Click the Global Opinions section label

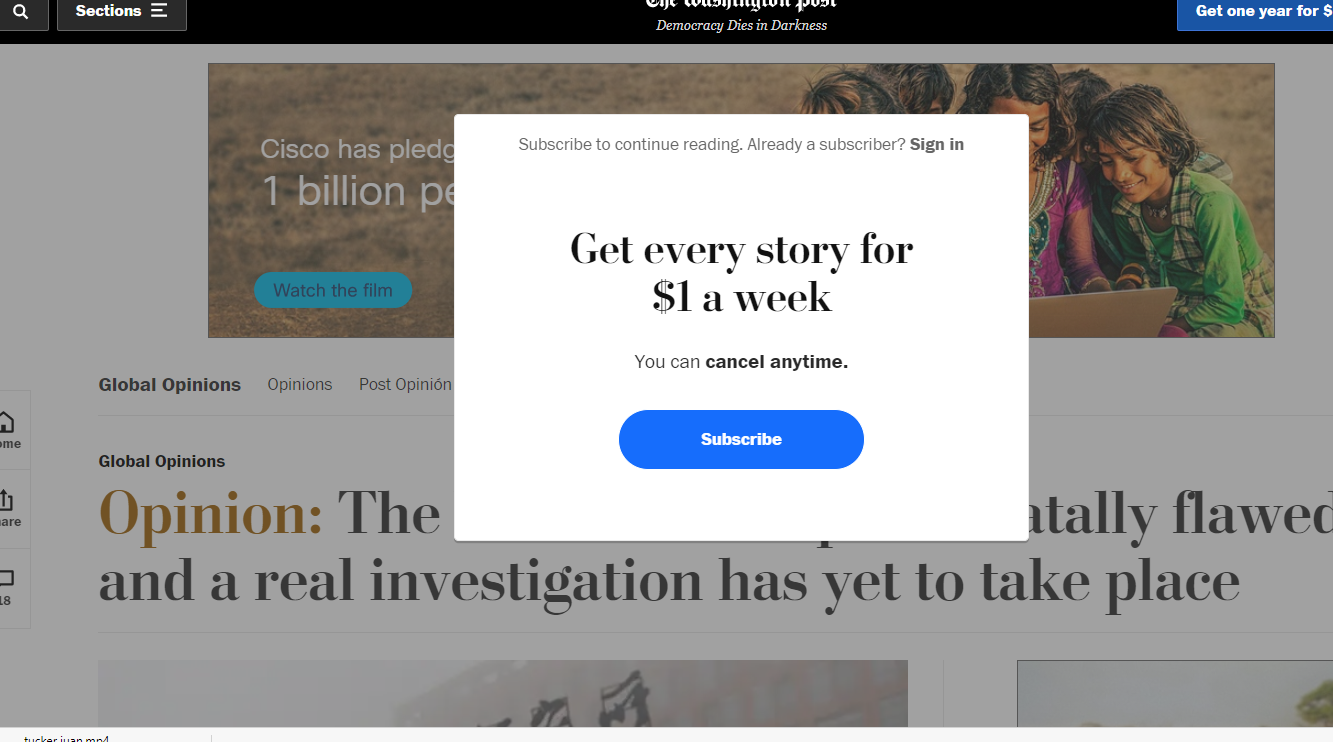tap(162, 461)
